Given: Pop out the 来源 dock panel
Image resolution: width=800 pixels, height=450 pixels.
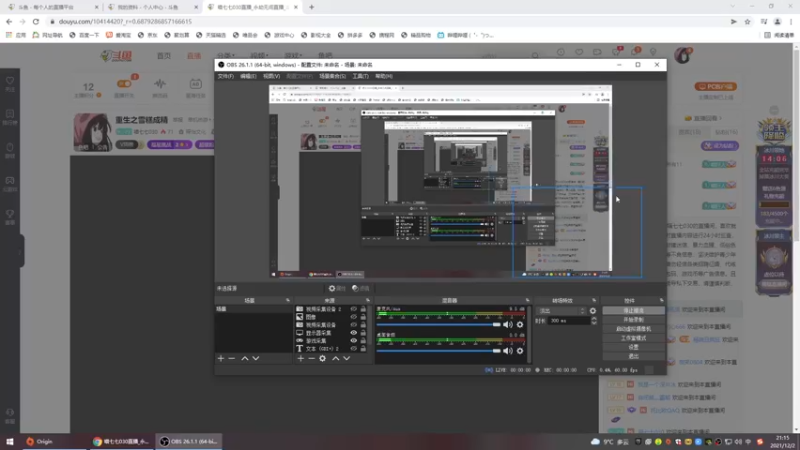Looking at the screenshot, I should coord(368,301).
